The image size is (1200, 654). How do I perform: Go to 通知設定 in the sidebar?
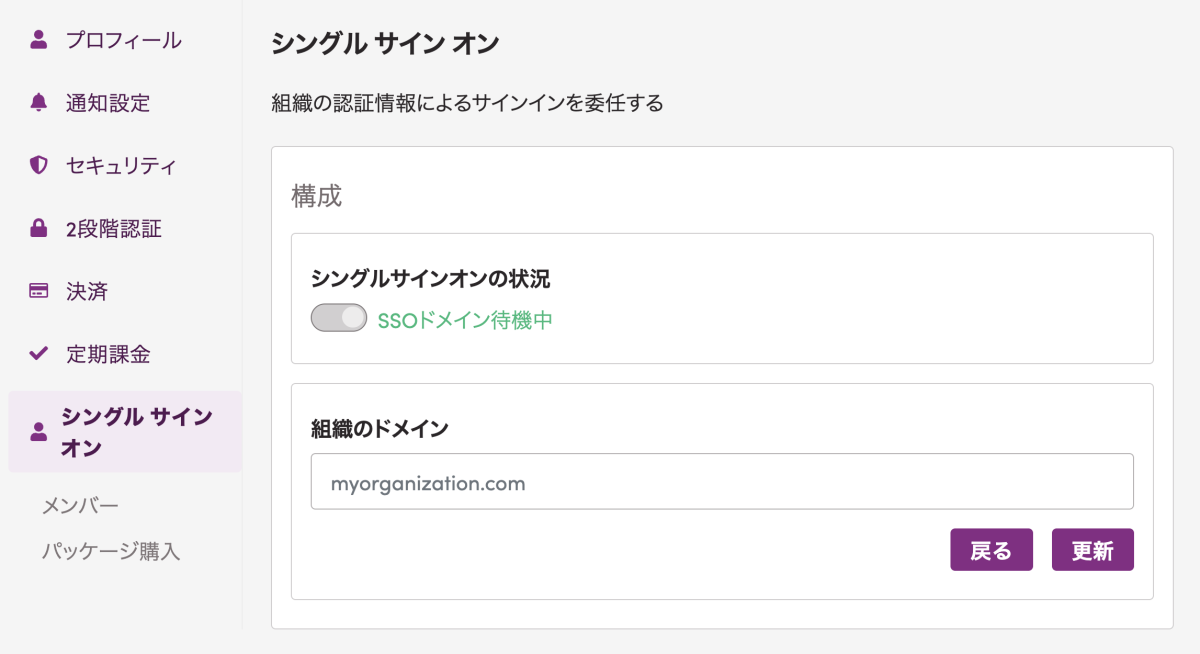[x=108, y=102]
